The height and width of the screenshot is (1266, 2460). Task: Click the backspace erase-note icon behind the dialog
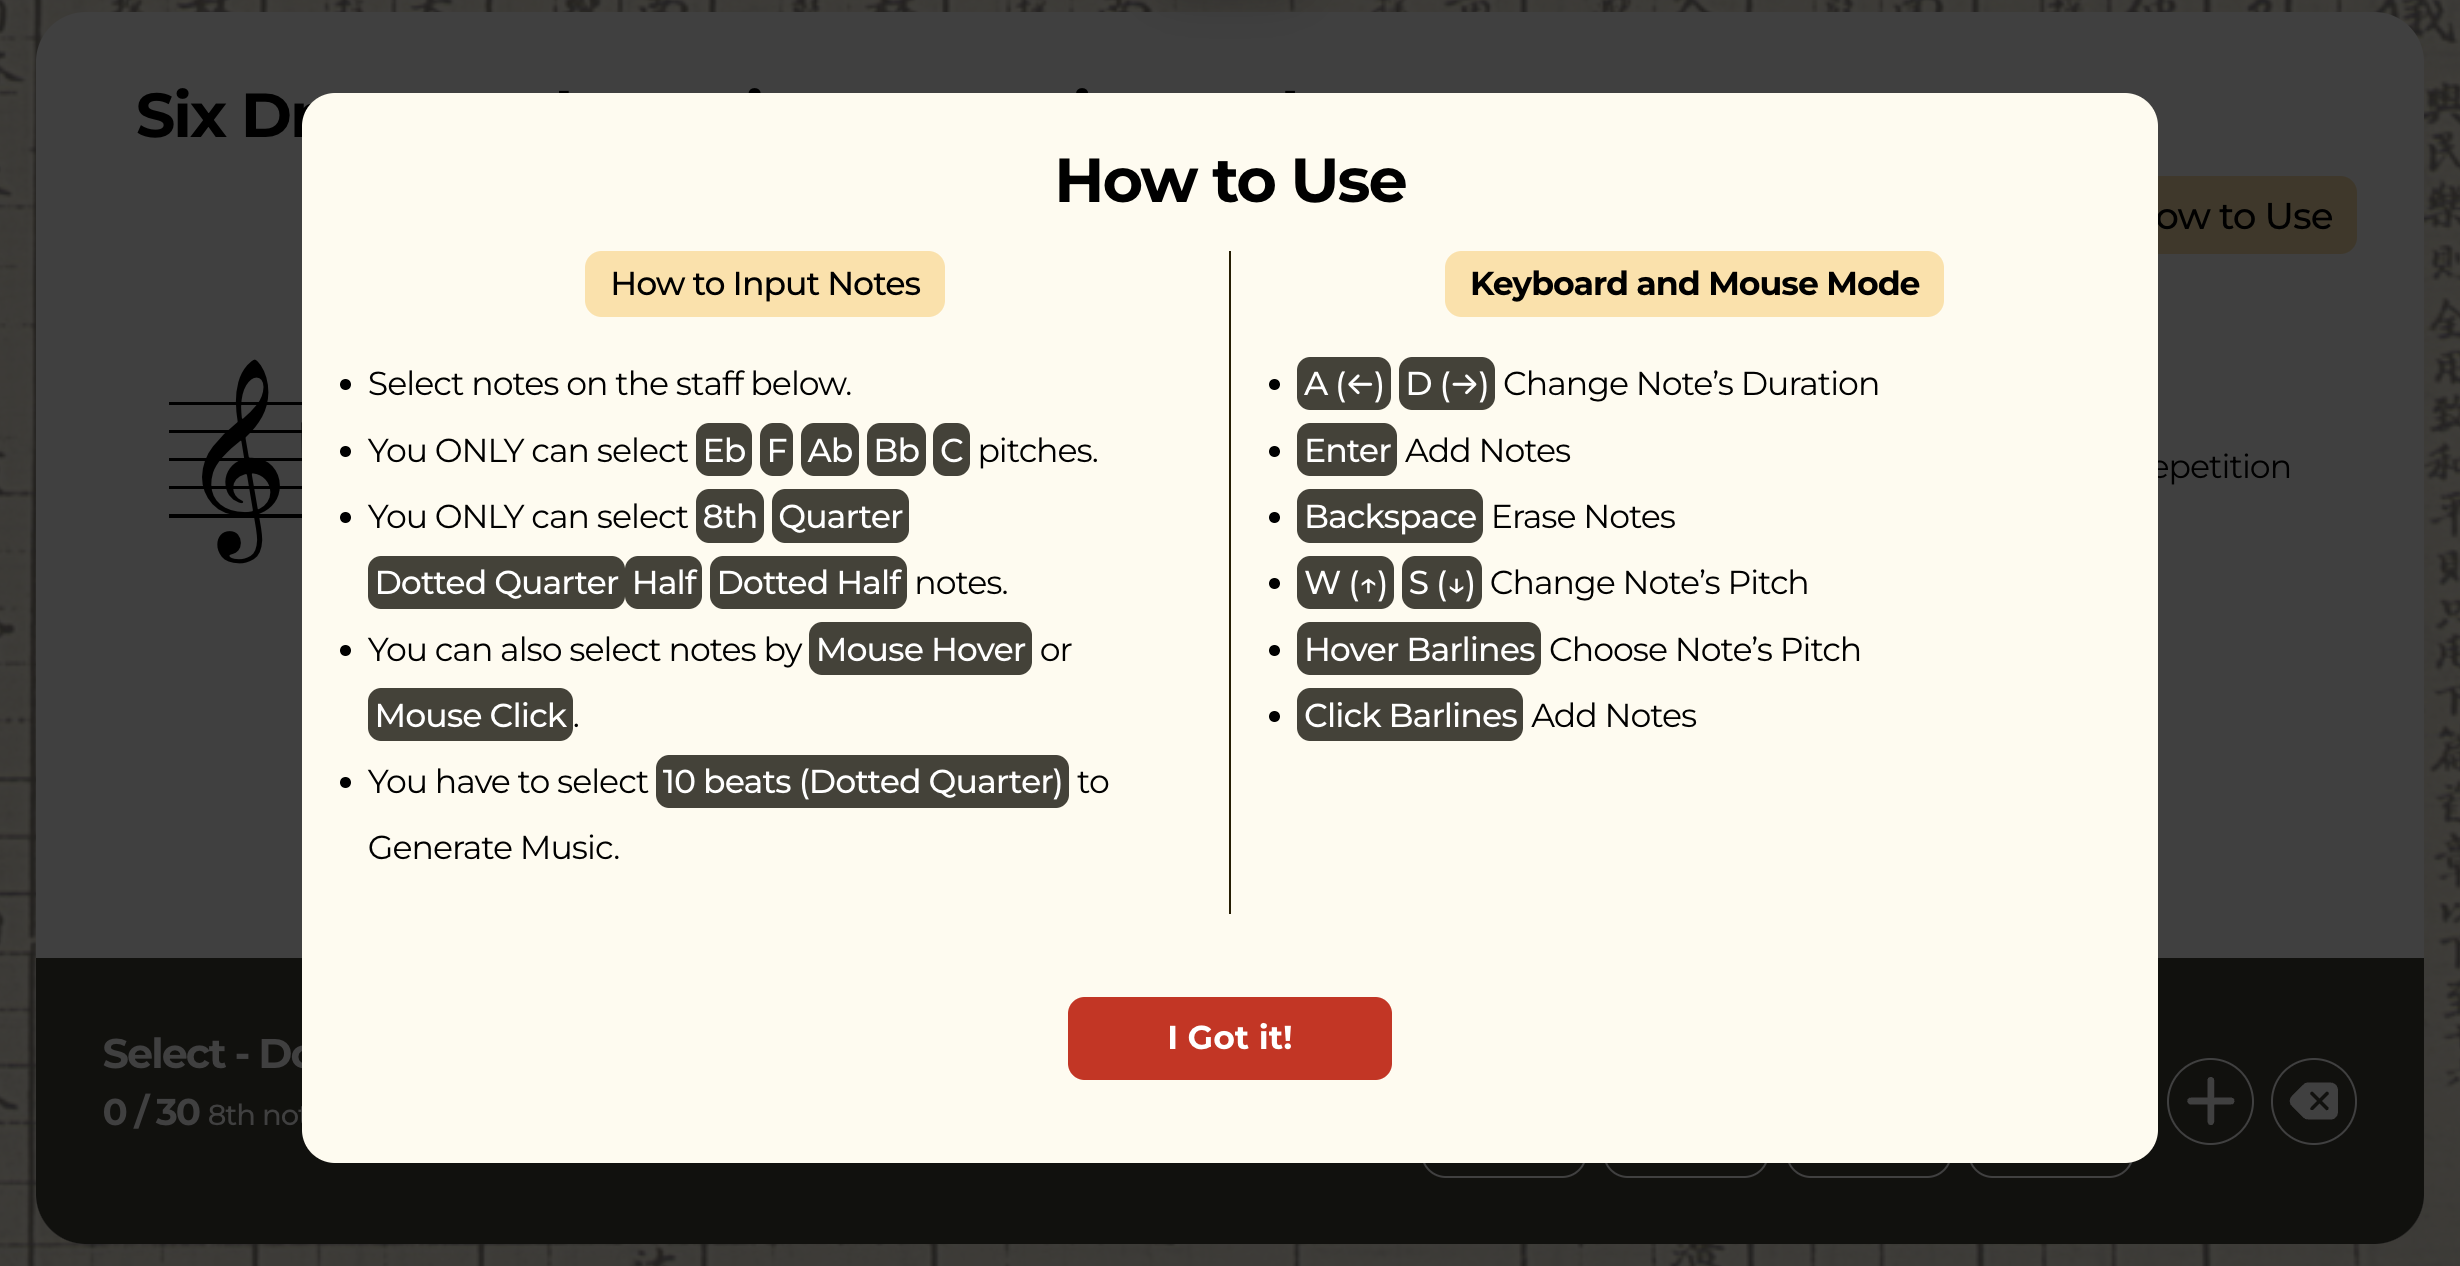[2314, 1101]
